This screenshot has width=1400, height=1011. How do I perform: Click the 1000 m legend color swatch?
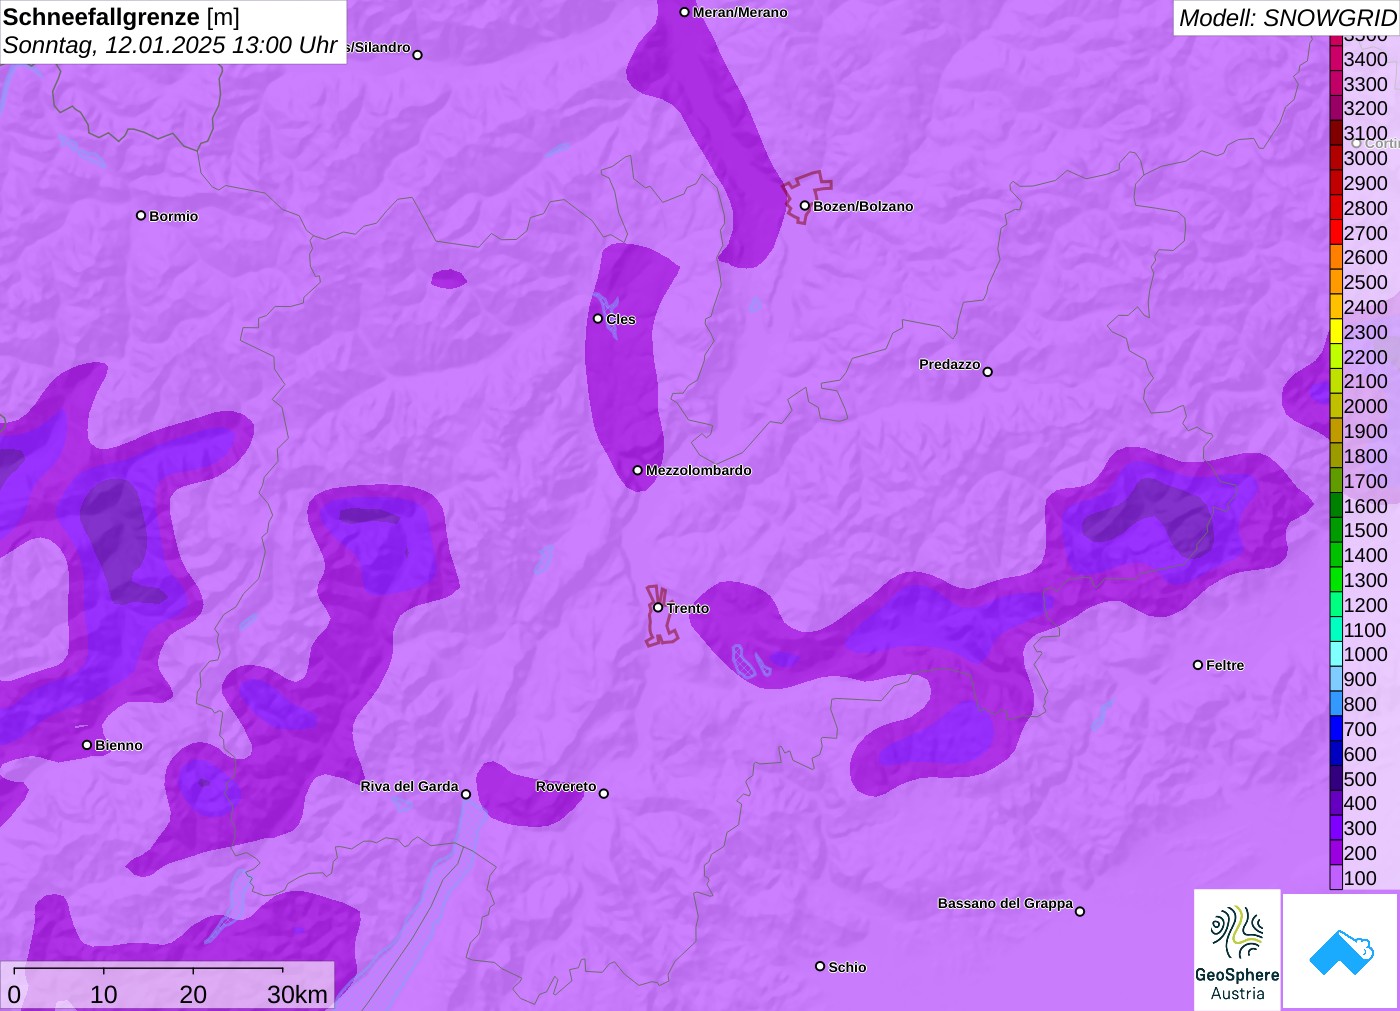point(1336,654)
